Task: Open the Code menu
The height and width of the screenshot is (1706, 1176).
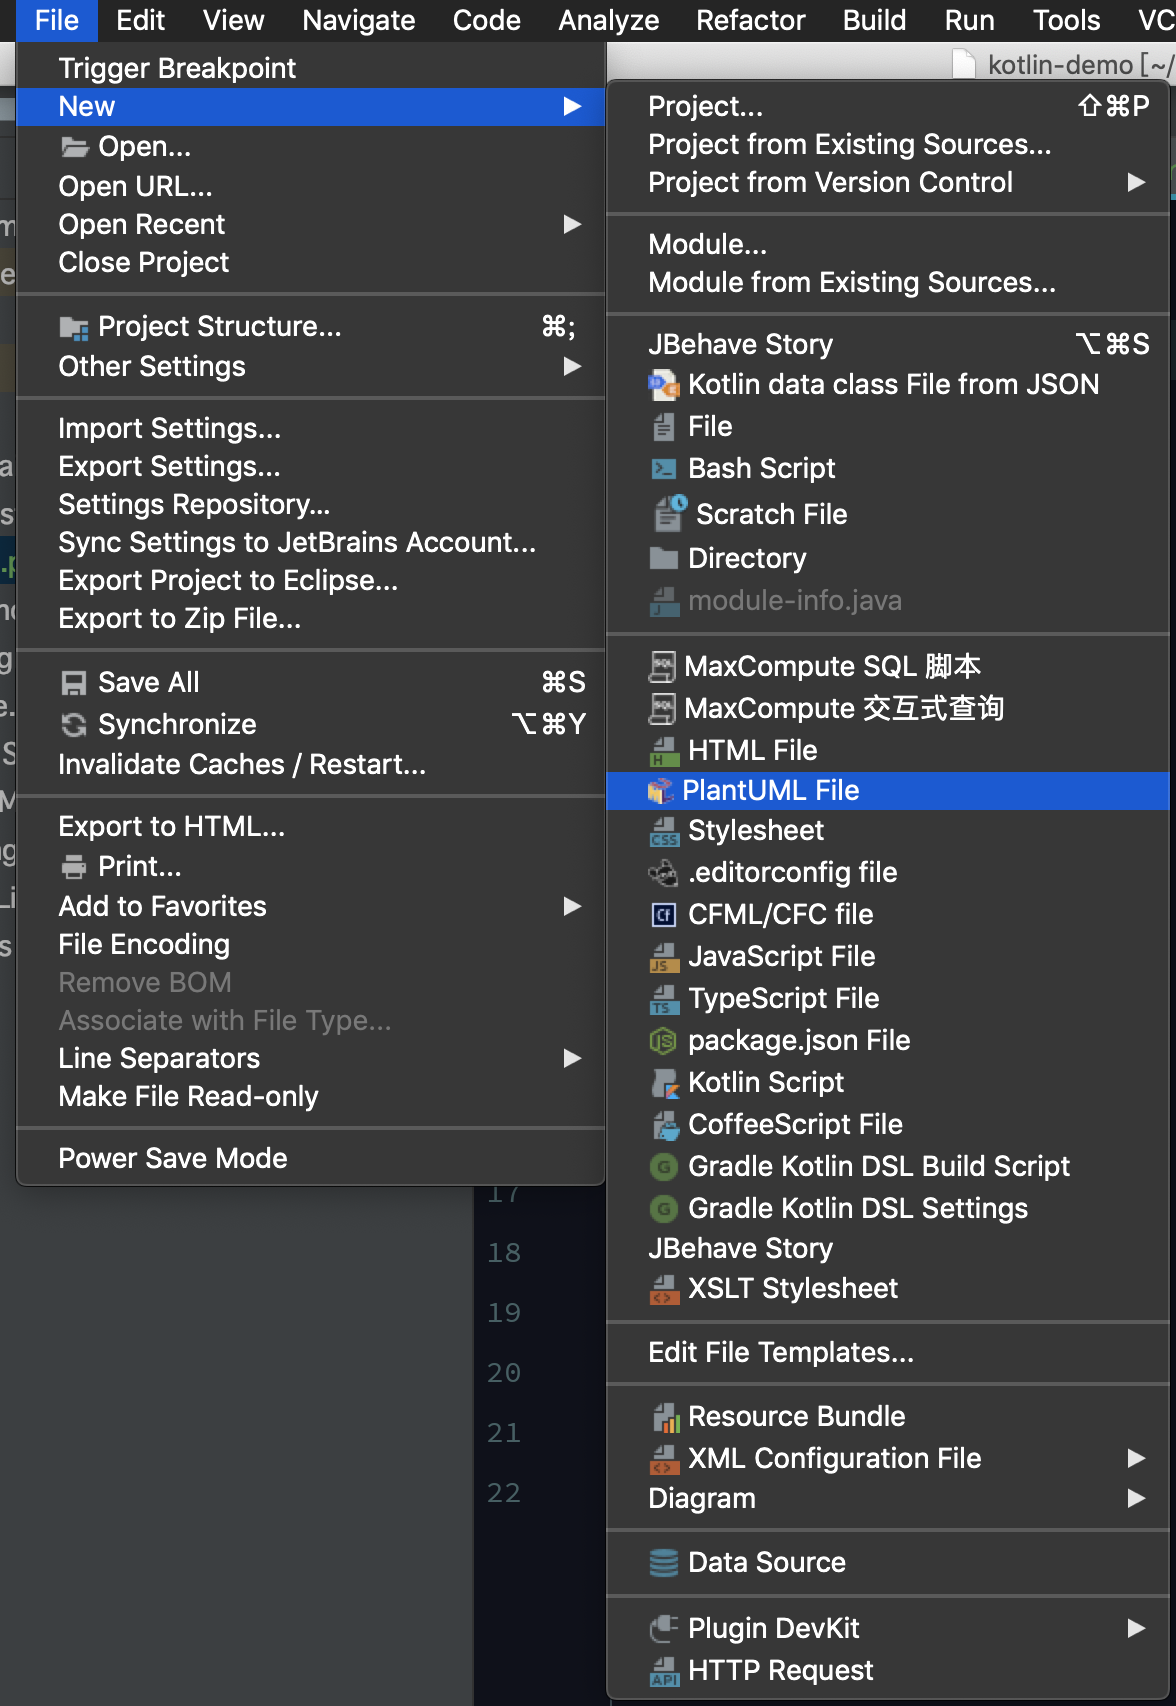Action: pos(486,20)
